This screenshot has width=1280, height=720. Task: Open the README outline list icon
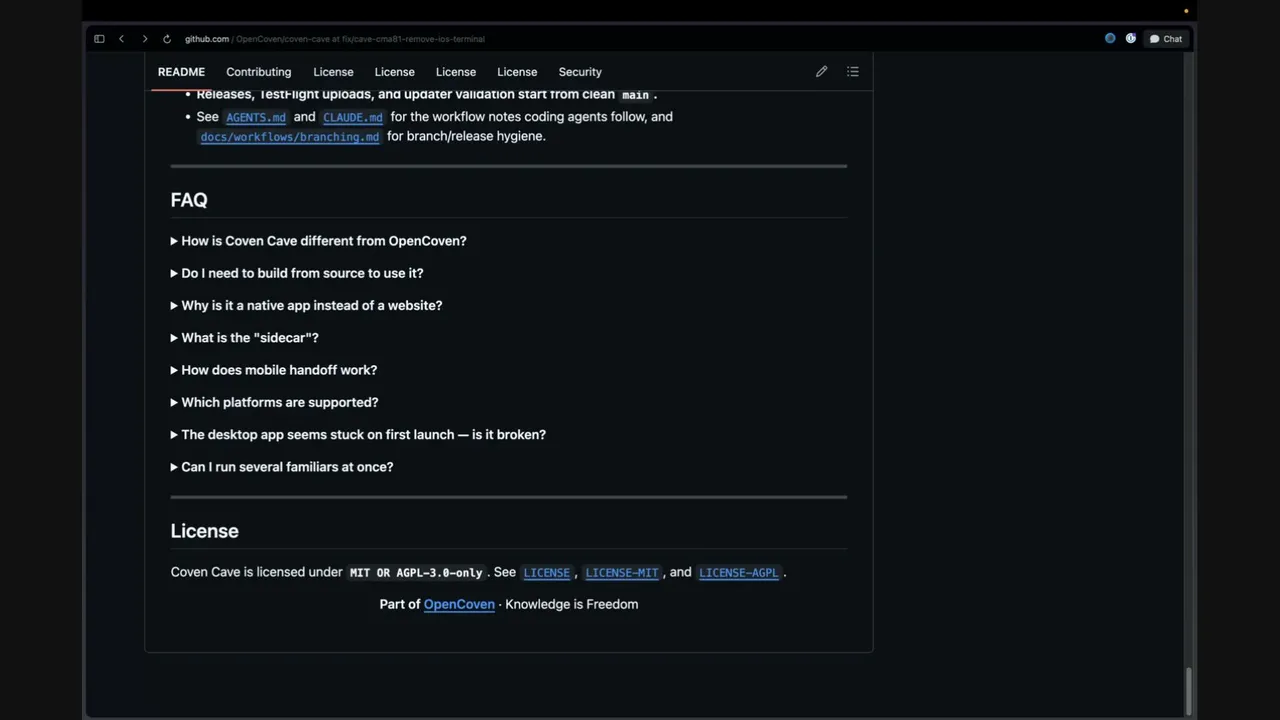click(x=853, y=72)
